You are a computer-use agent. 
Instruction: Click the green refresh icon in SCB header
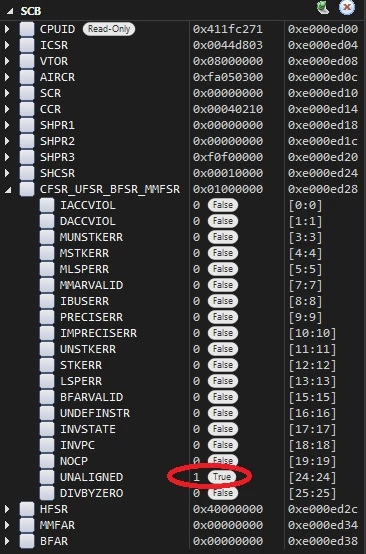point(323,7)
